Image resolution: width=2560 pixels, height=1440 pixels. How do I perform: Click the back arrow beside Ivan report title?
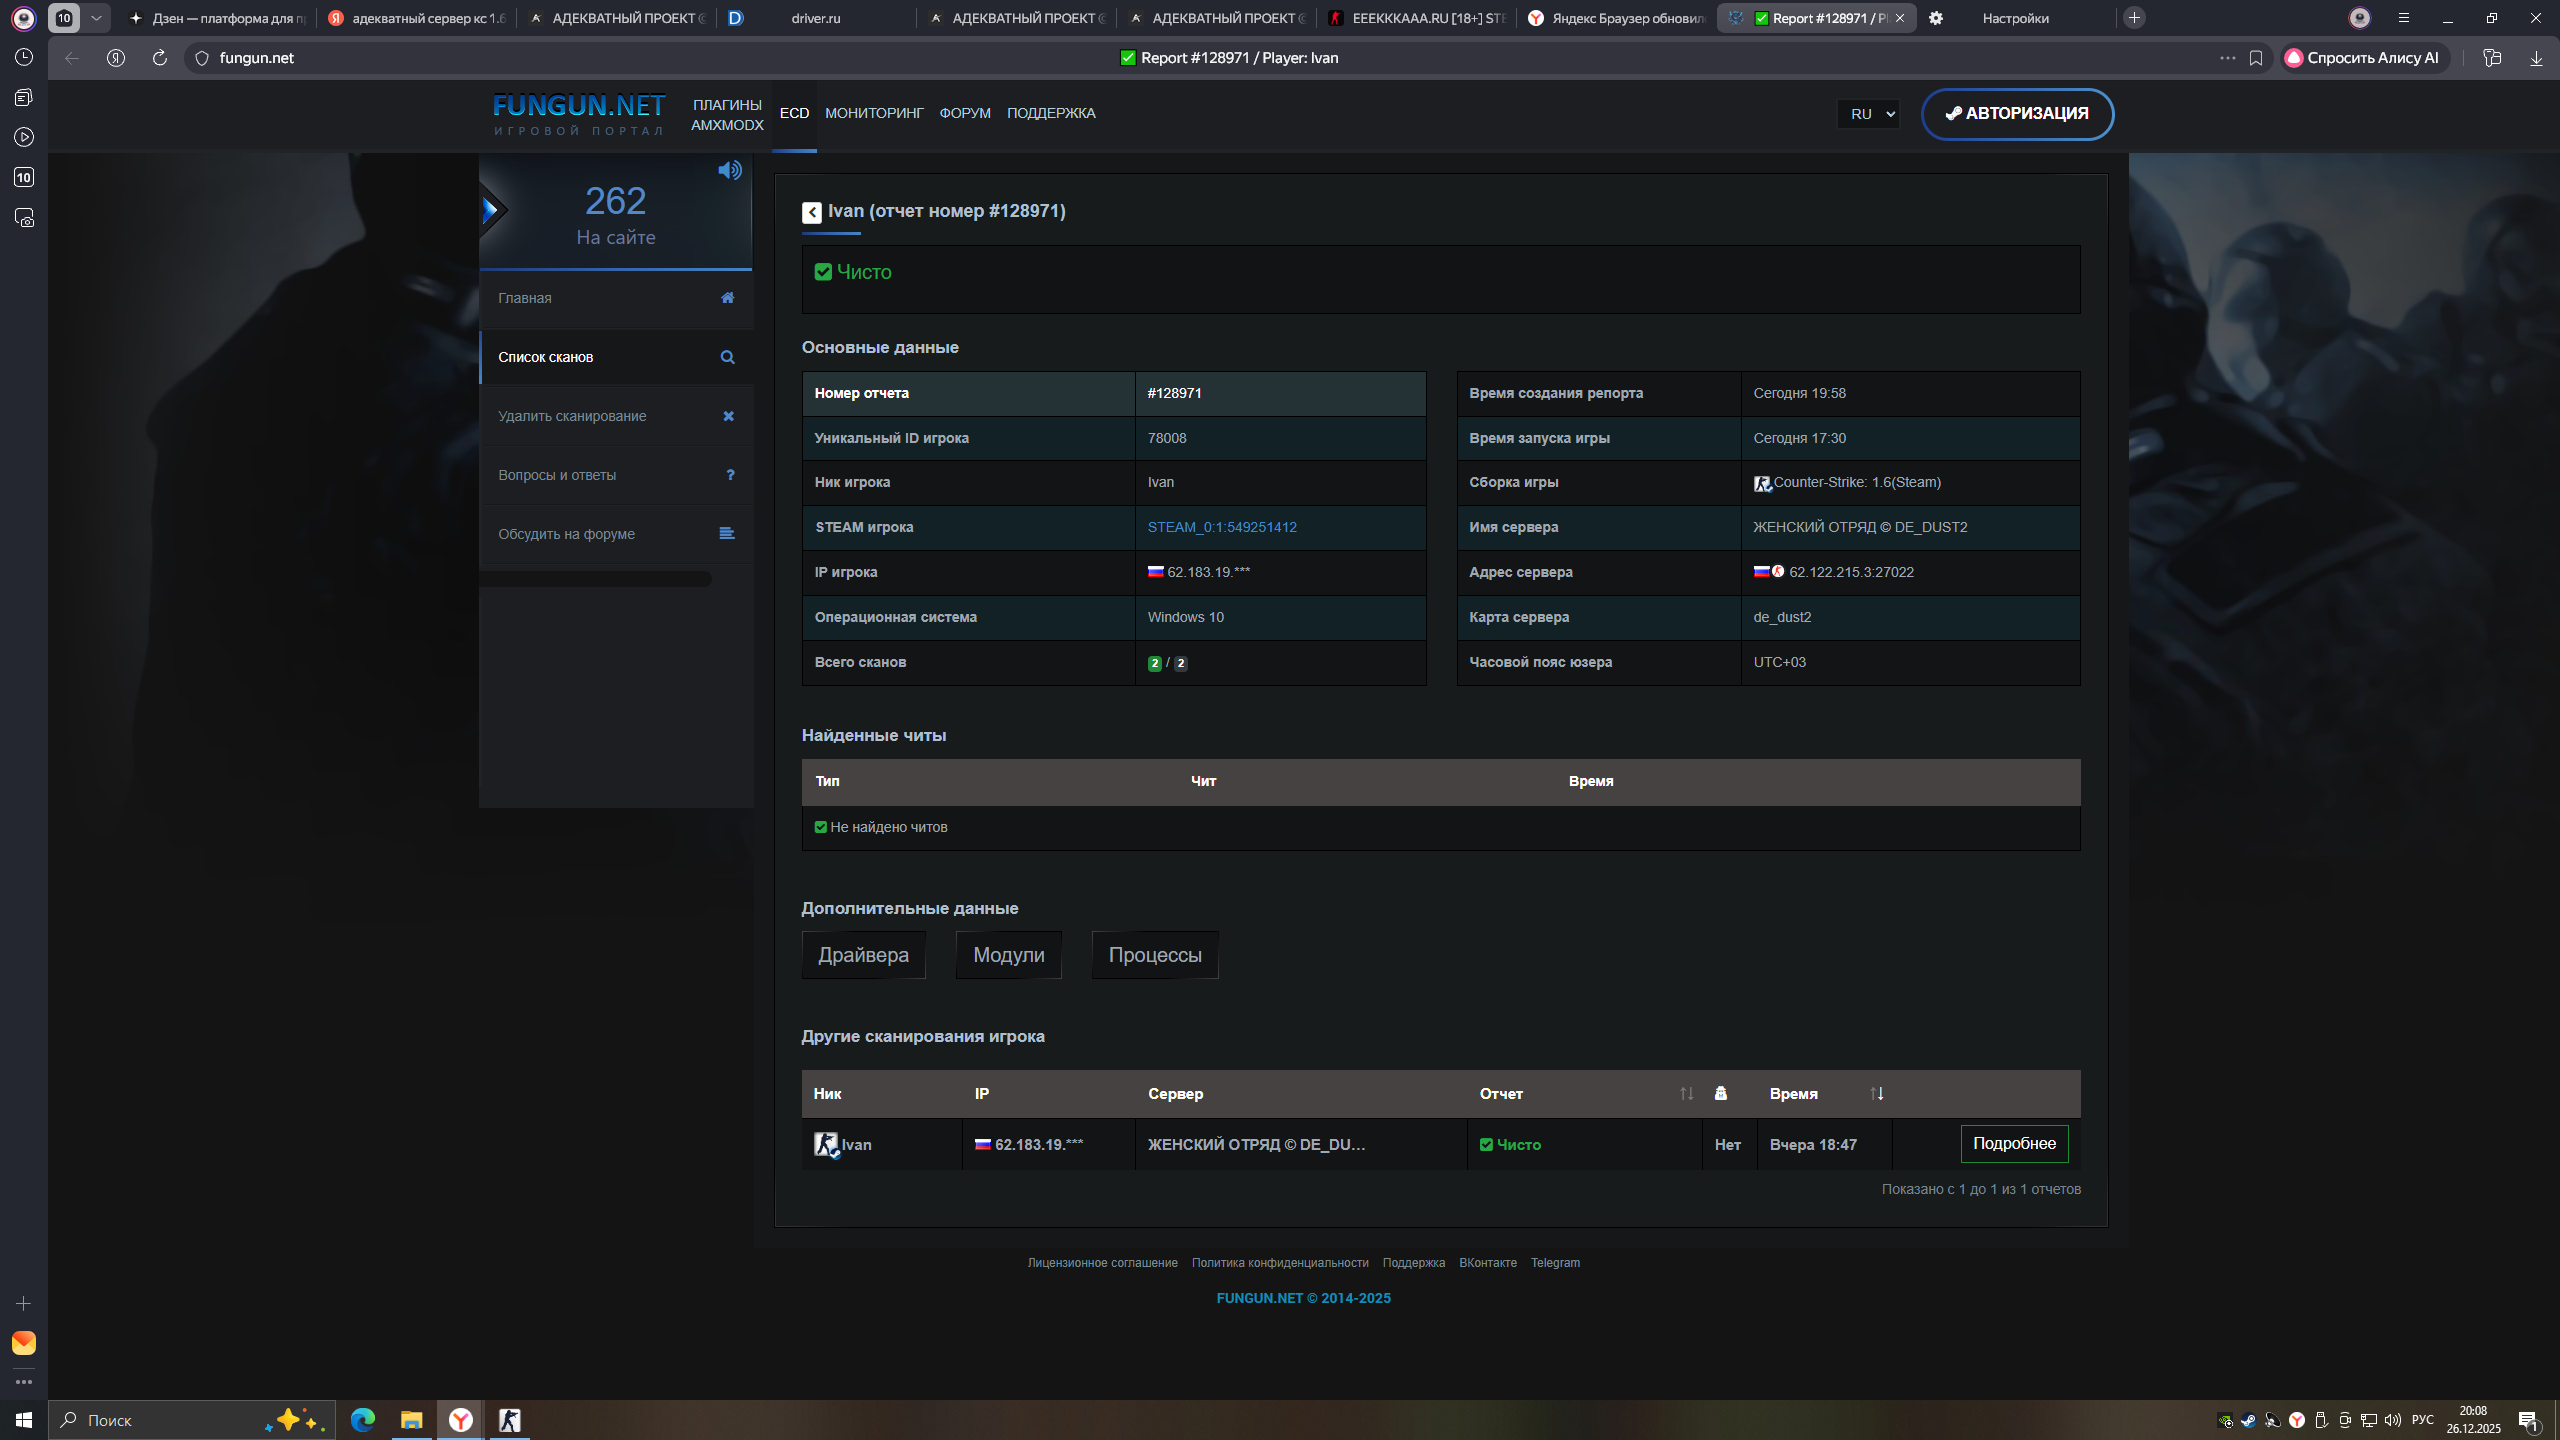pyautogui.click(x=811, y=212)
